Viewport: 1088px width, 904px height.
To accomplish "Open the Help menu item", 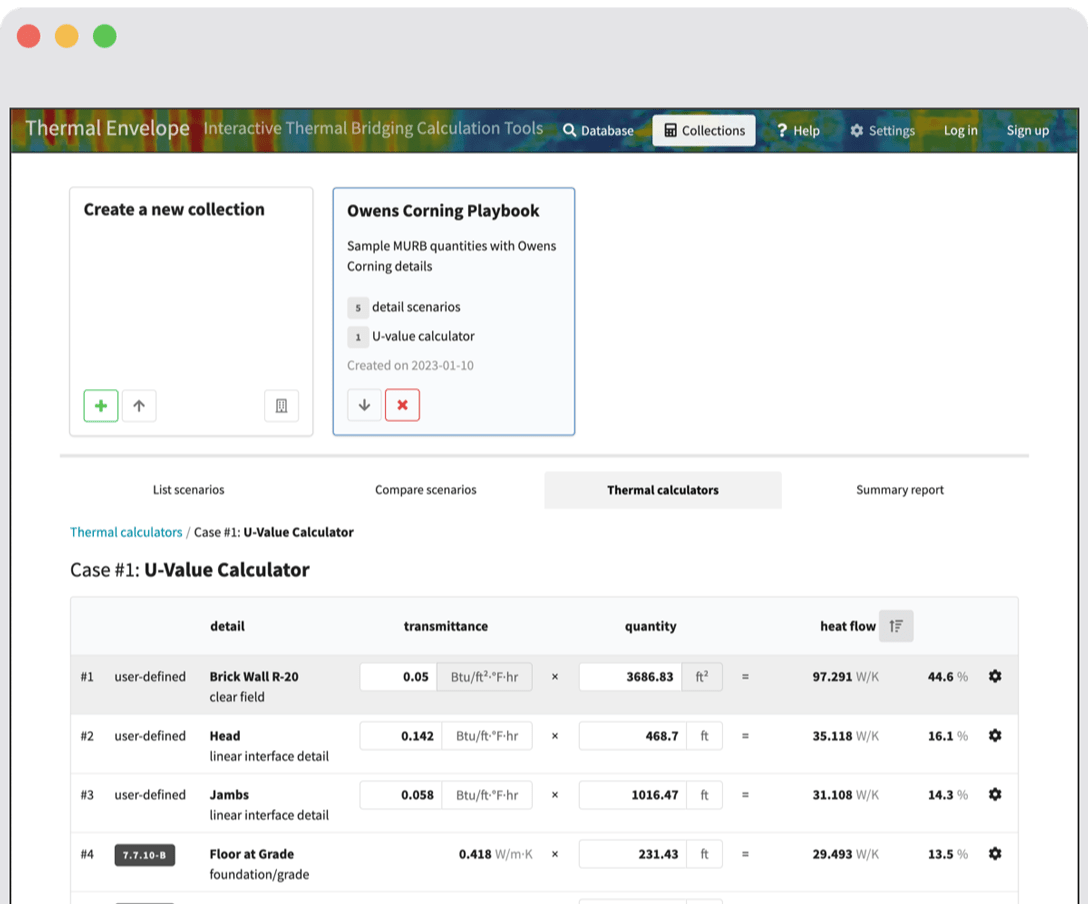I will point(798,131).
